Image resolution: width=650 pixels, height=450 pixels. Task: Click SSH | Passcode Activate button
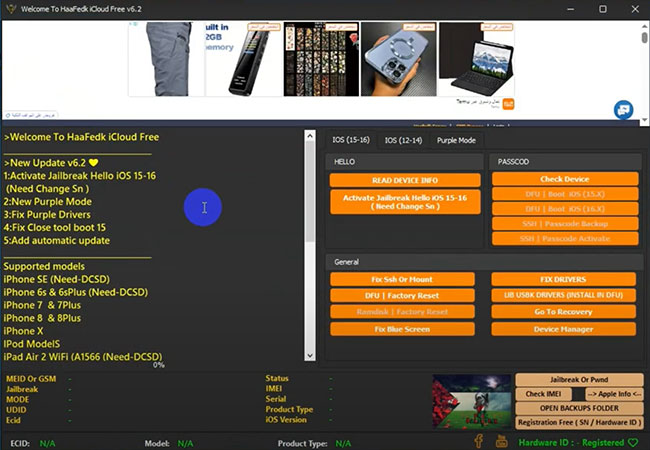(x=565, y=239)
